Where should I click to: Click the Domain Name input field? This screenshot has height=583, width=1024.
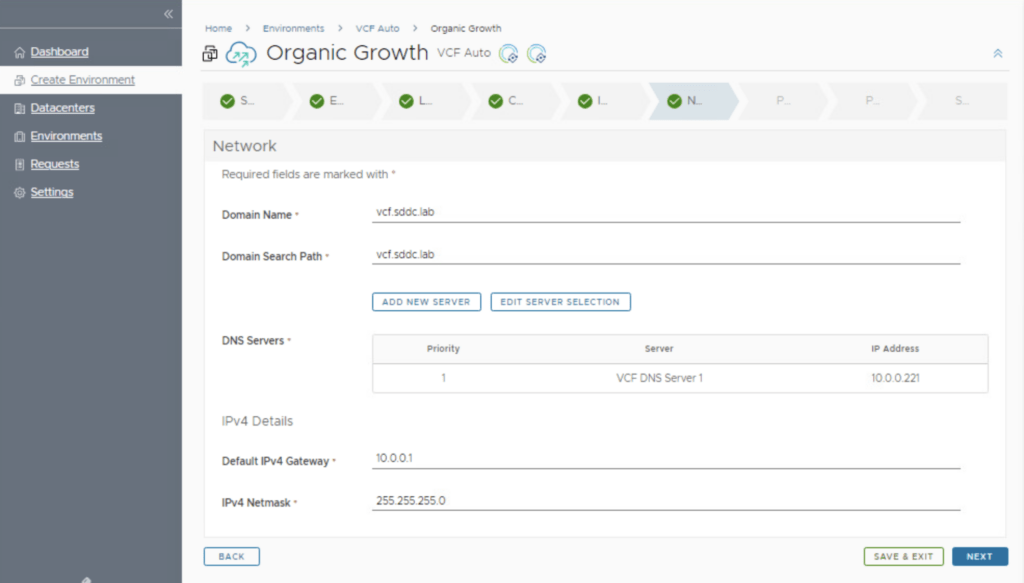point(665,214)
